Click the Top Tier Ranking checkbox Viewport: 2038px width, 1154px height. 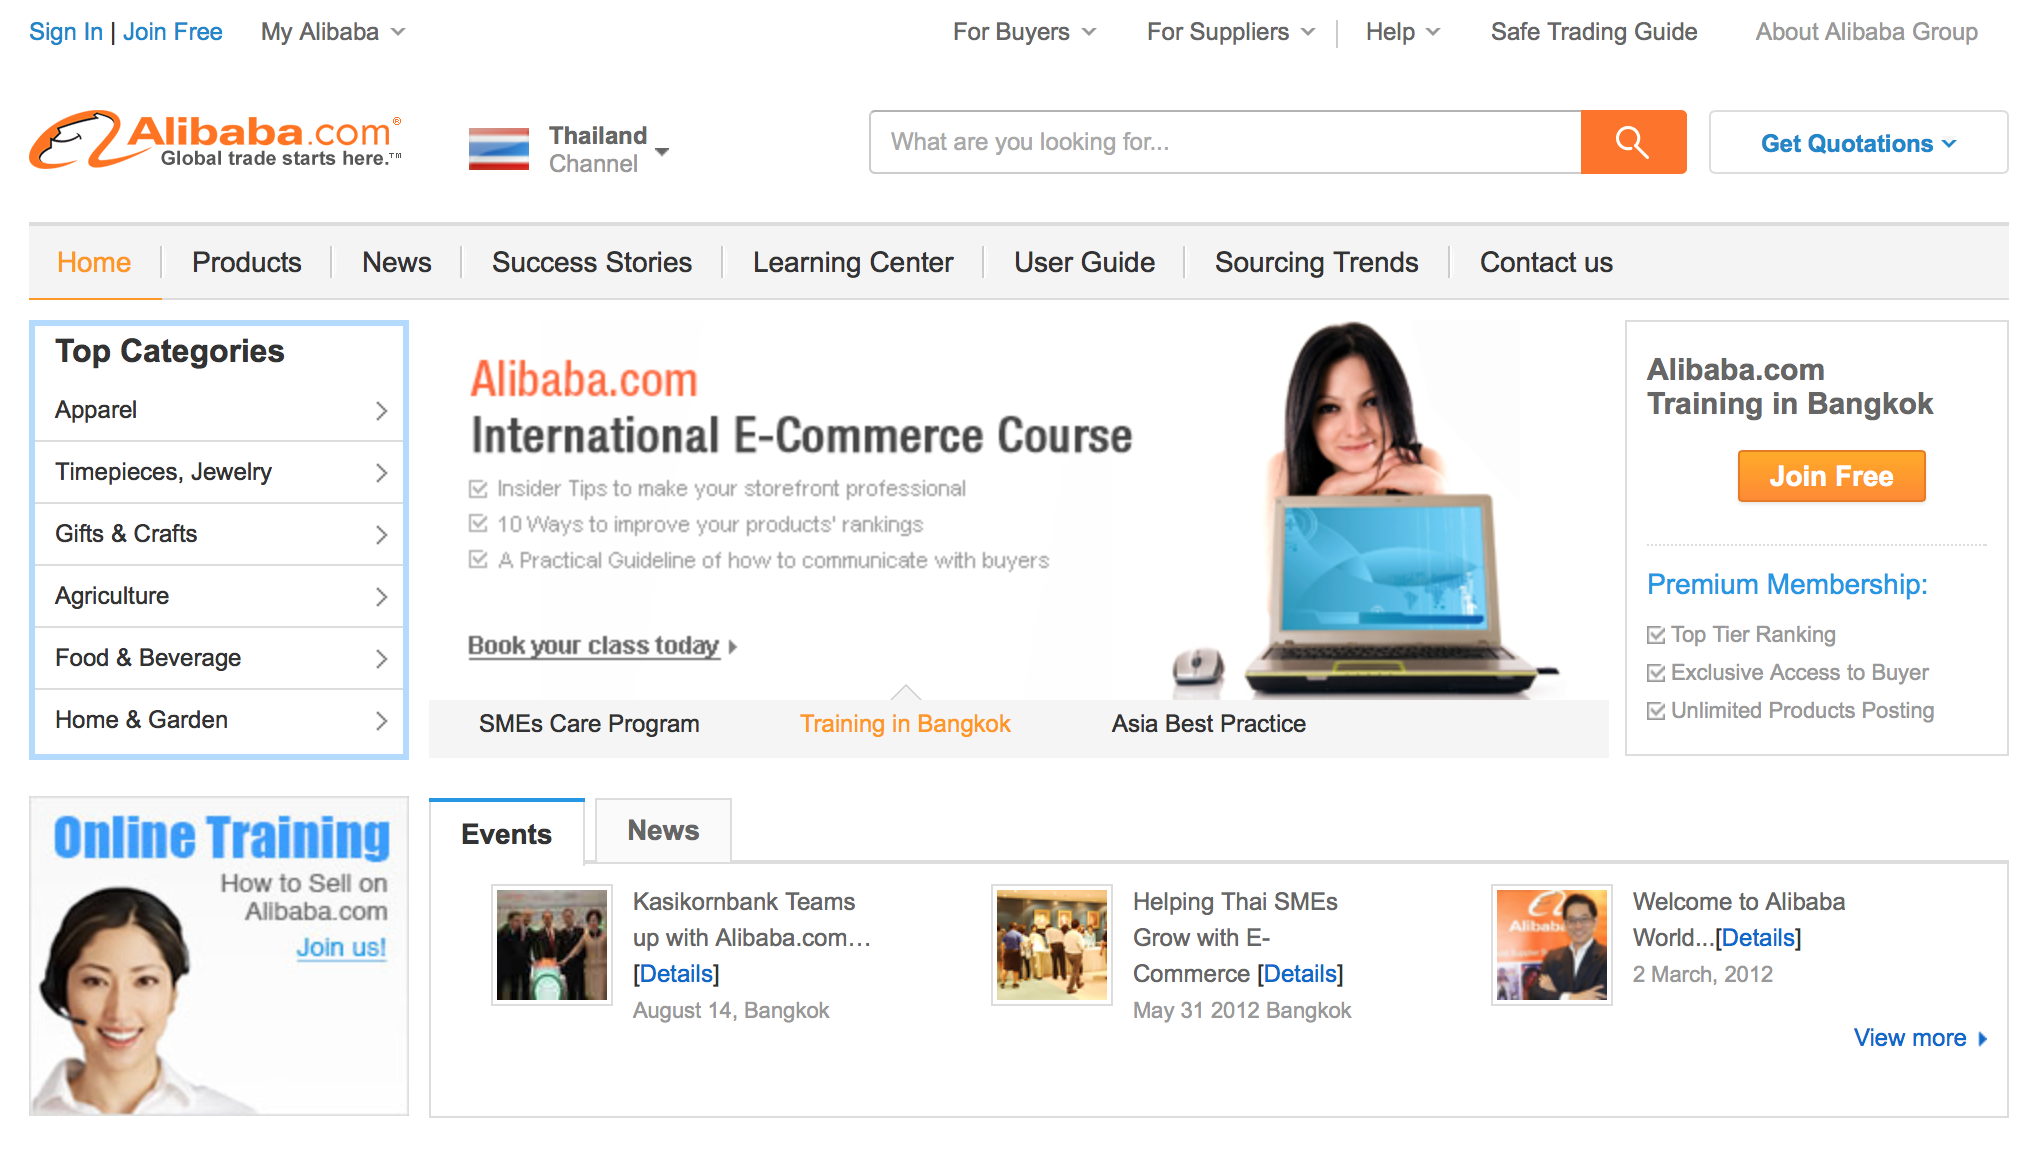(1656, 635)
